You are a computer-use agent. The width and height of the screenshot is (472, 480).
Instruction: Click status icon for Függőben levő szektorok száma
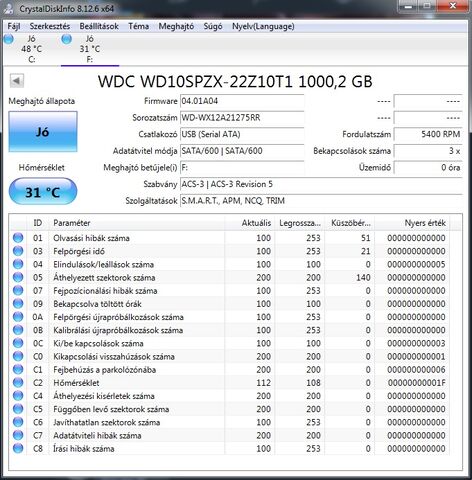[18, 409]
